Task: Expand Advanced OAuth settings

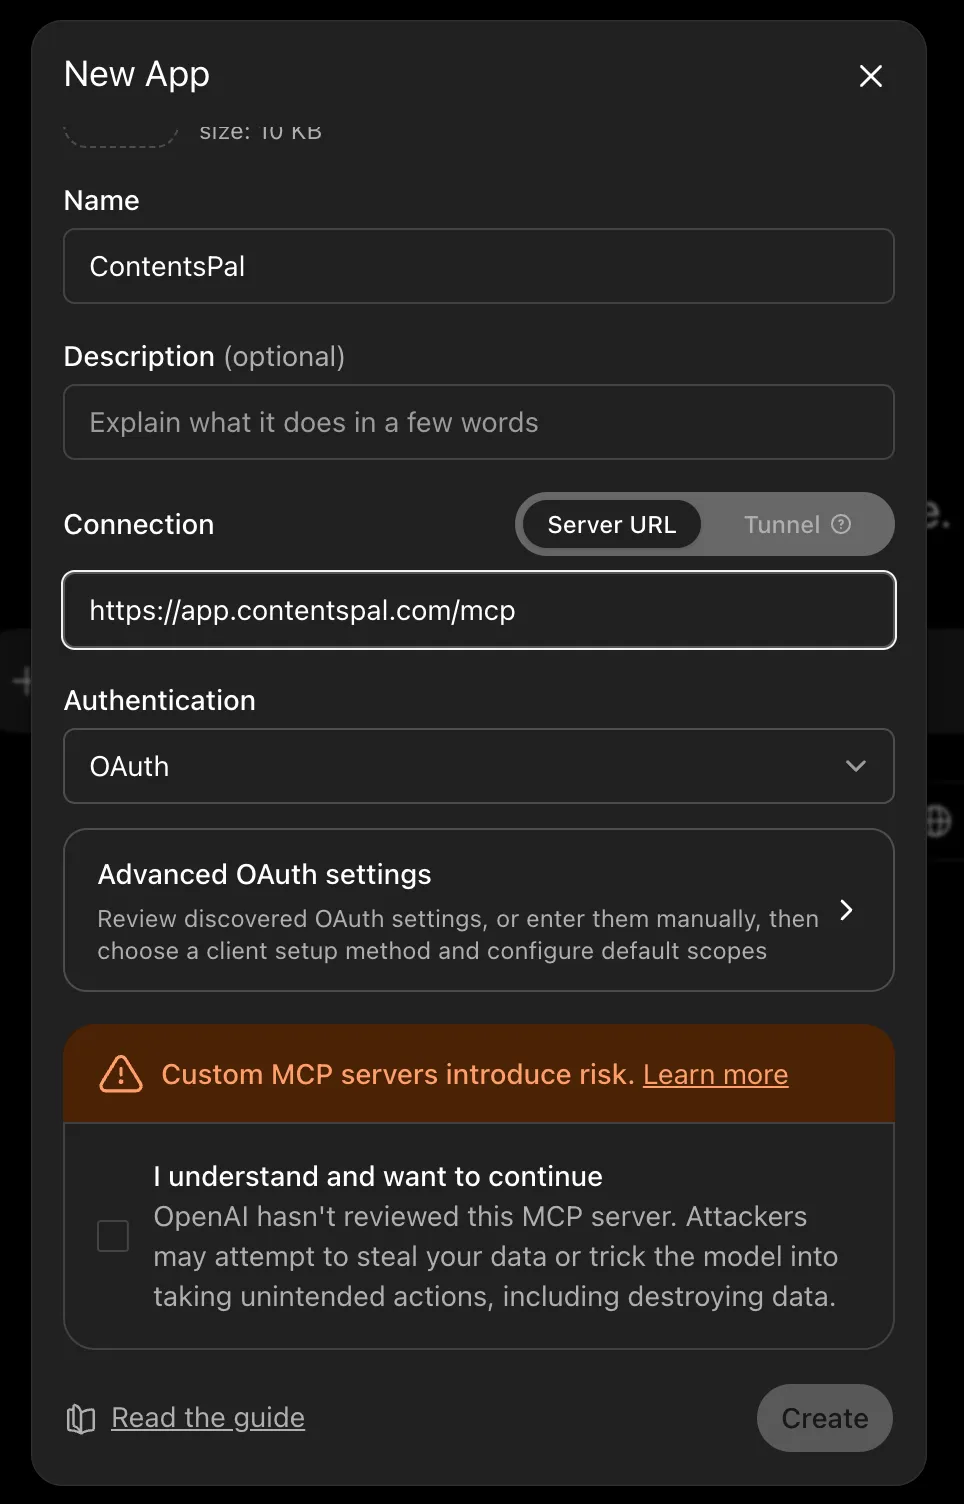Action: click(x=479, y=910)
